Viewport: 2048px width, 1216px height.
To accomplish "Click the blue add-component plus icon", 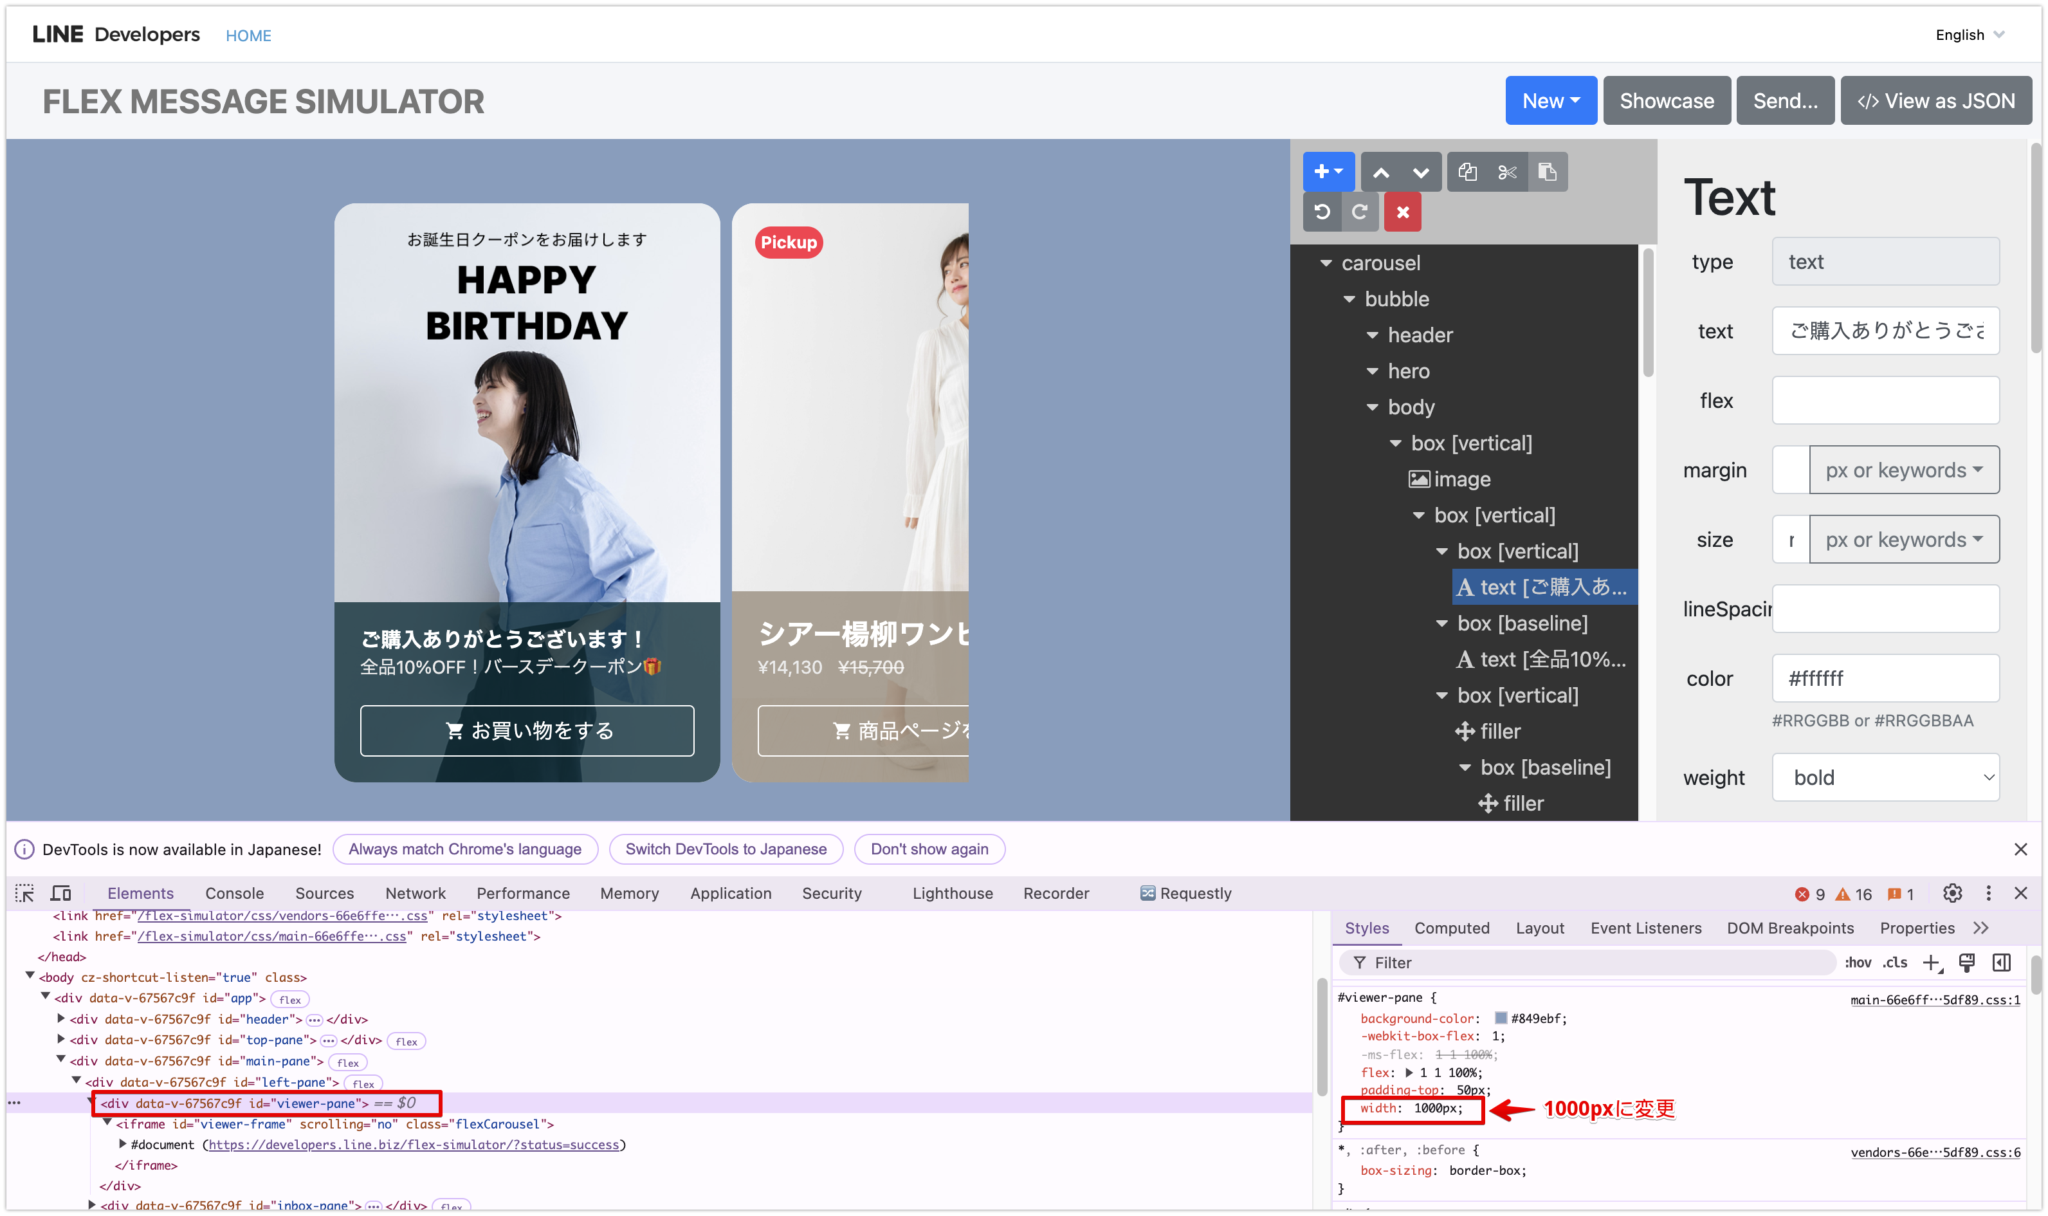I will tap(1328, 171).
